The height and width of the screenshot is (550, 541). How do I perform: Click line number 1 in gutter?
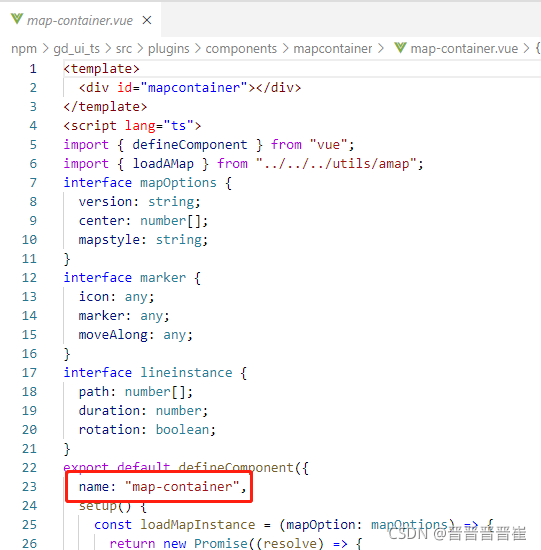tap(33, 69)
